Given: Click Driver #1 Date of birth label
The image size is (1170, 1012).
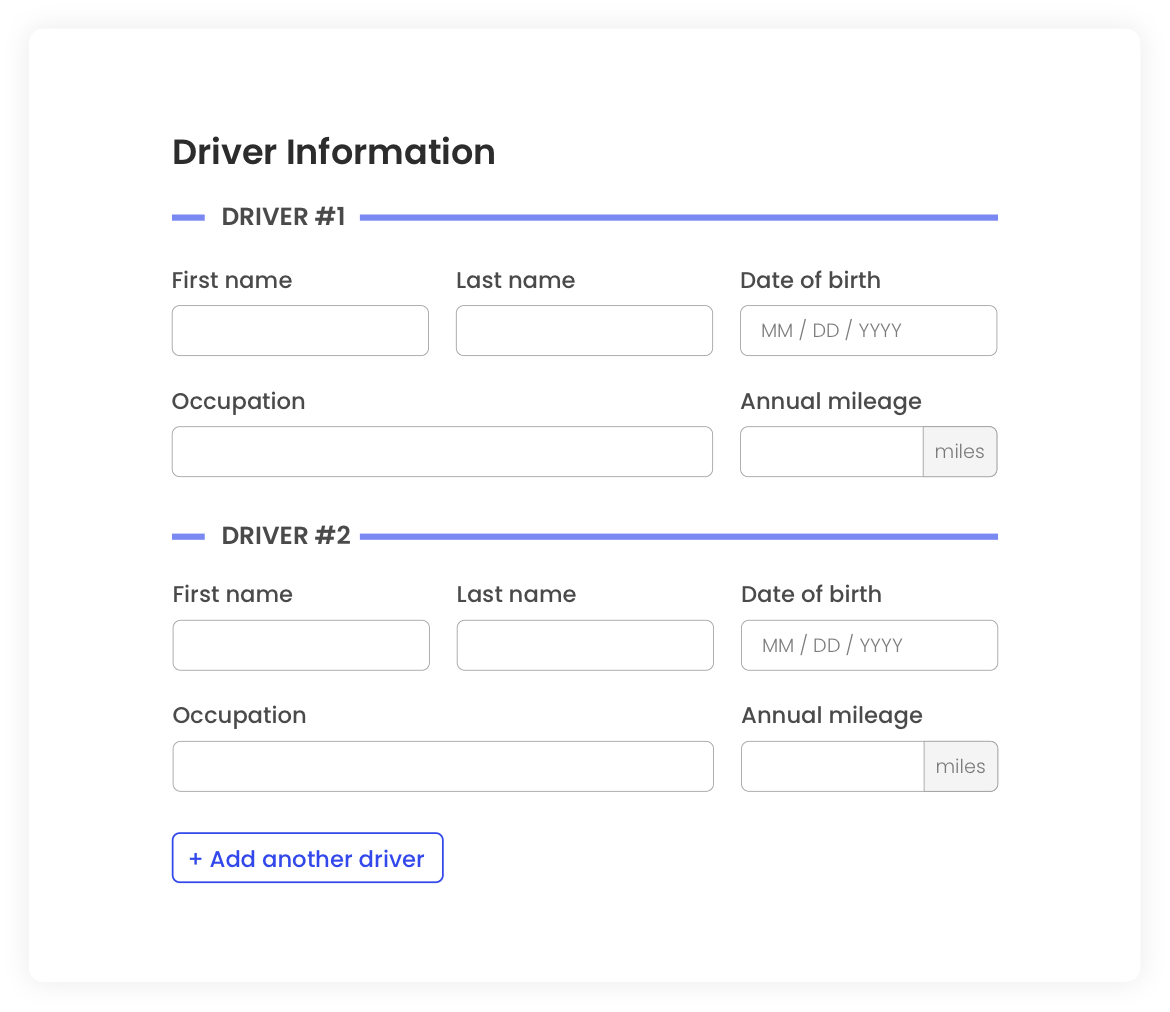Looking at the screenshot, I should tap(810, 280).
